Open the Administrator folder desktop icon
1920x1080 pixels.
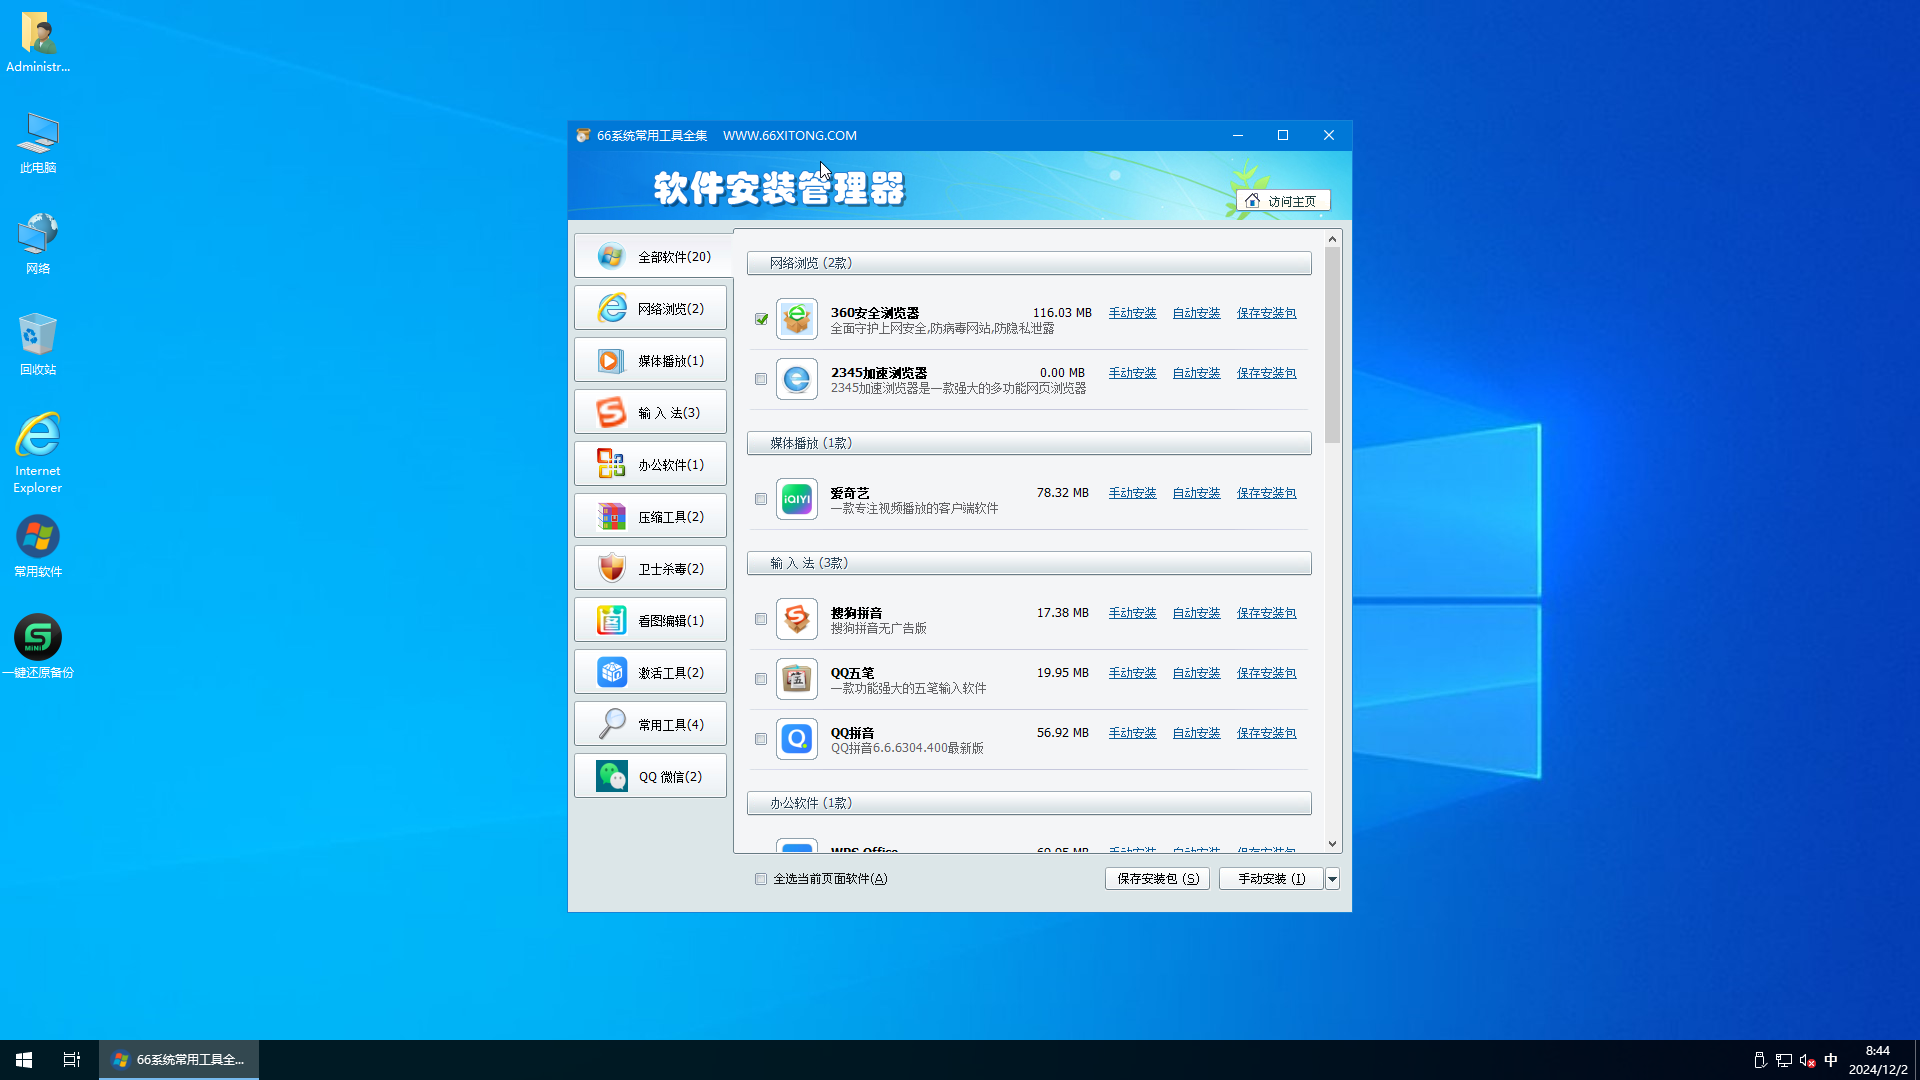click(38, 42)
